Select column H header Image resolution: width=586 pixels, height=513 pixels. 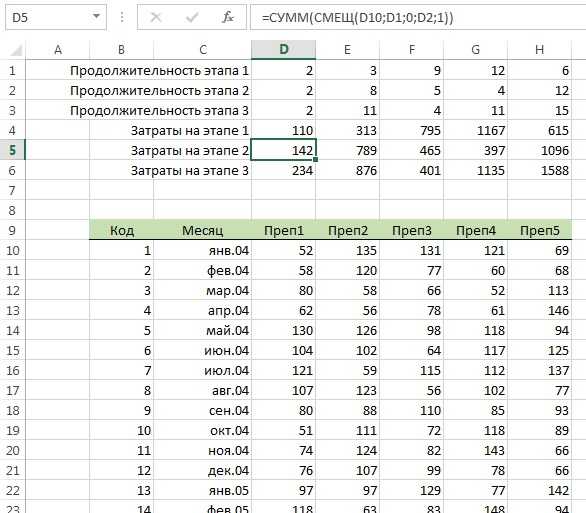click(x=539, y=50)
